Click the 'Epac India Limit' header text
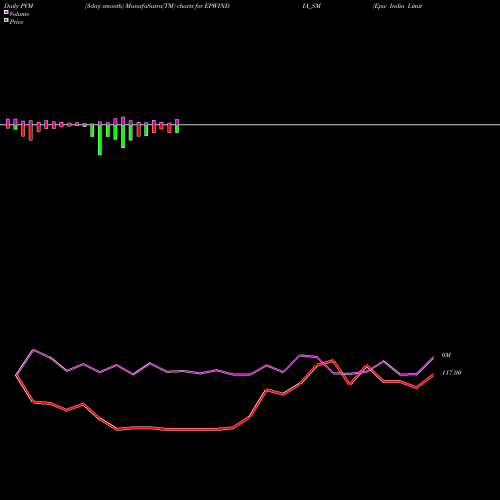The height and width of the screenshot is (500, 500). (x=398, y=6)
